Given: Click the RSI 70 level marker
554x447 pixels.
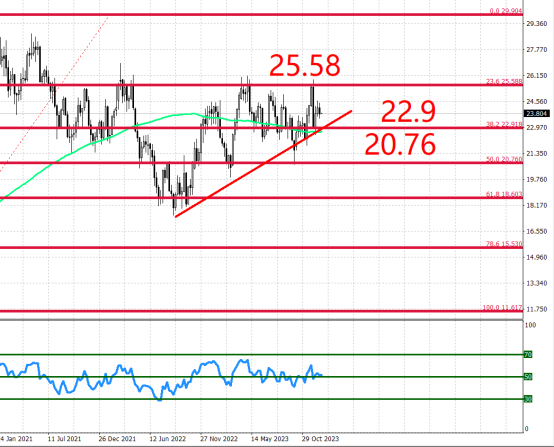Looking at the screenshot, I should click(x=528, y=354).
